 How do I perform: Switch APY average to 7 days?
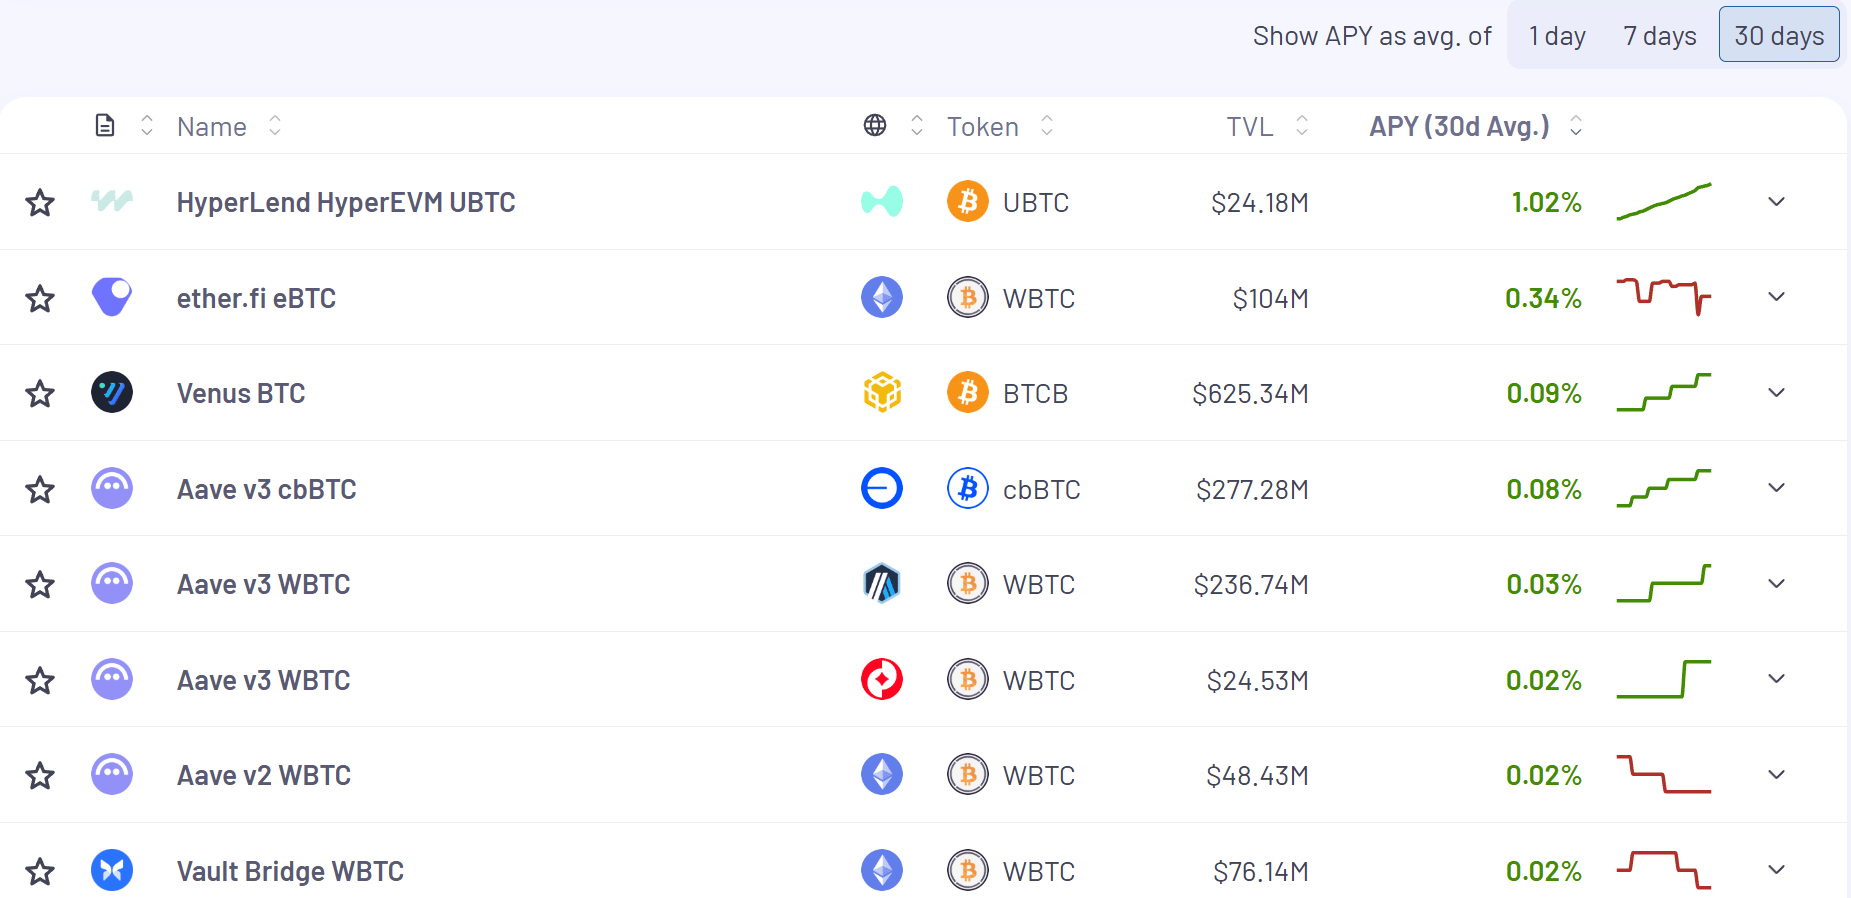point(1660,35)
